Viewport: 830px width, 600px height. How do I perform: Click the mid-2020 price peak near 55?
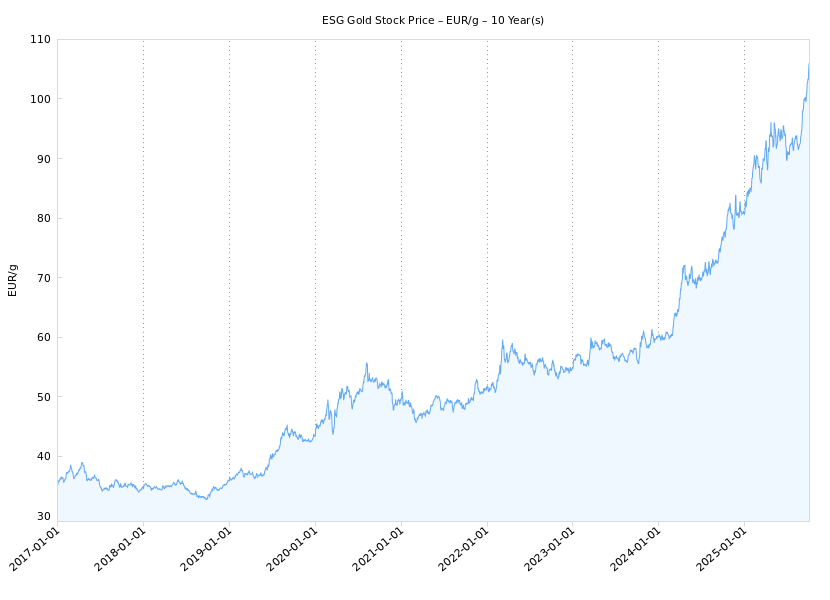tap(366, 364)
